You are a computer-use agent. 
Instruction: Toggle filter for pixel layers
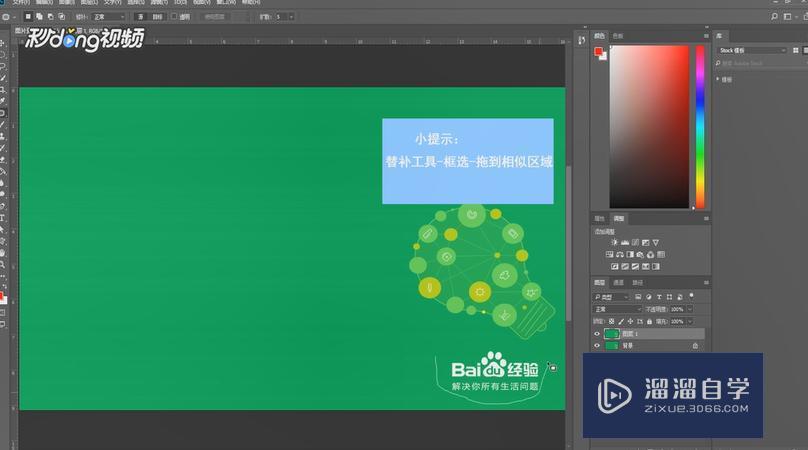638,297
